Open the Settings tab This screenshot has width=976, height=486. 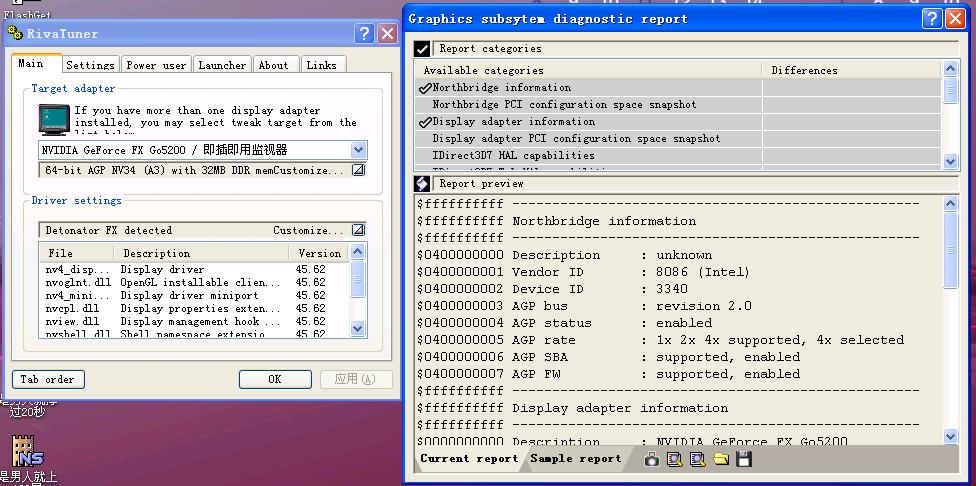(x=90, y=65)
